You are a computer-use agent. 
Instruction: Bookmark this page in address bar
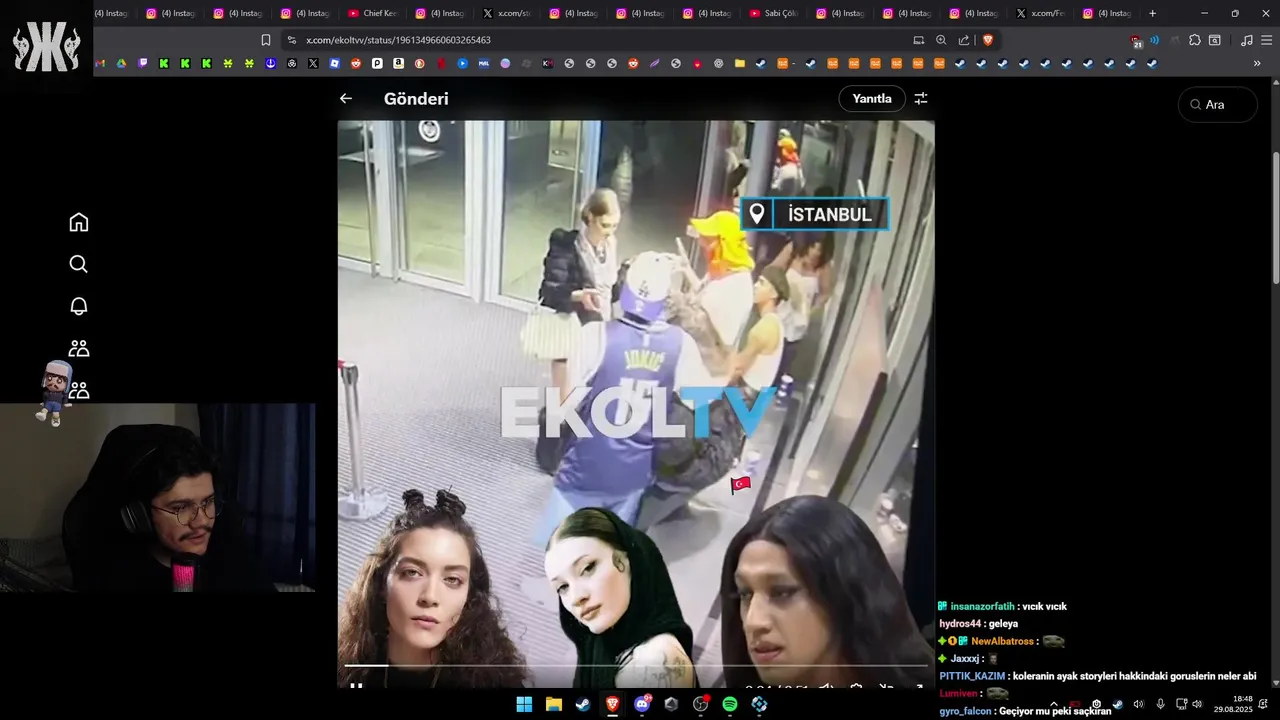266,40
